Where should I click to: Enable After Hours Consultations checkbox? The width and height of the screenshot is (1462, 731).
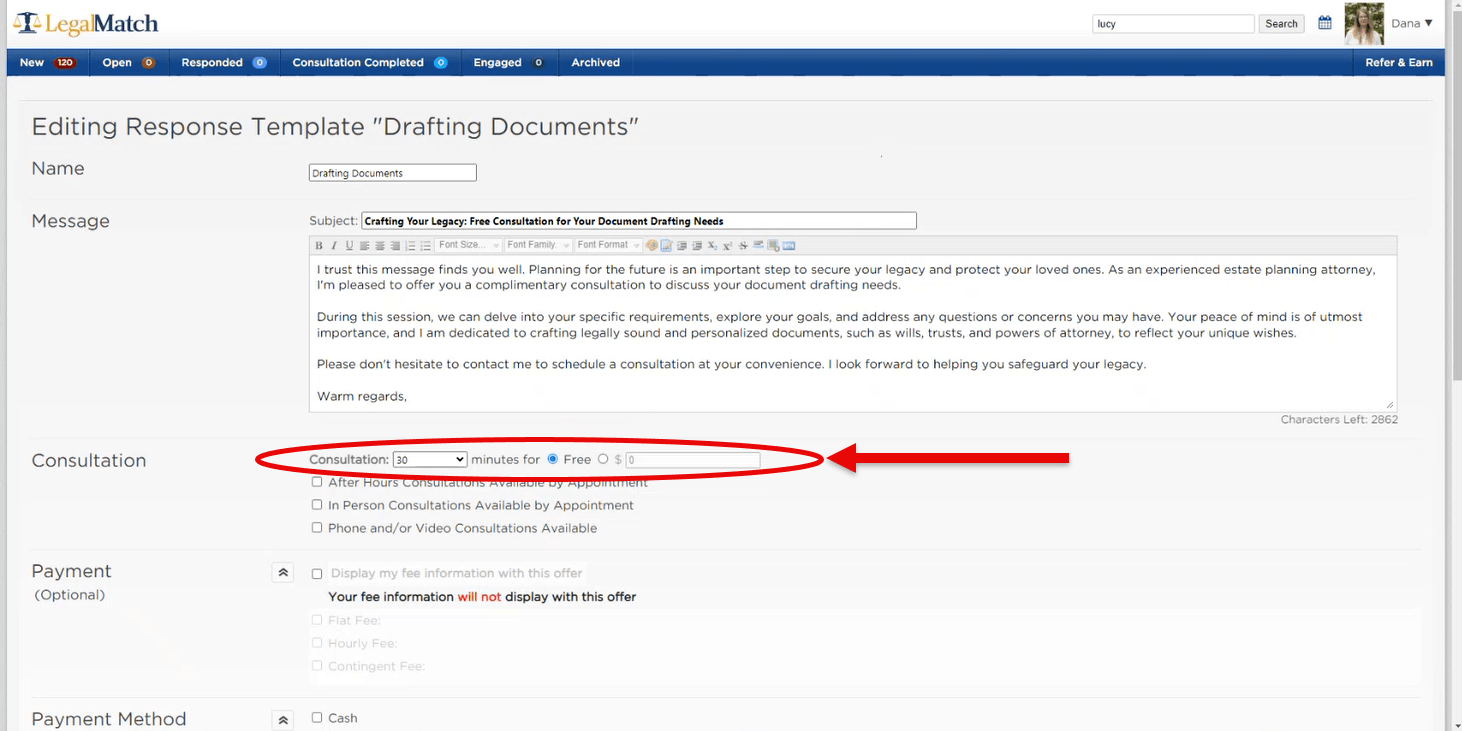click(x=317, y=482)
